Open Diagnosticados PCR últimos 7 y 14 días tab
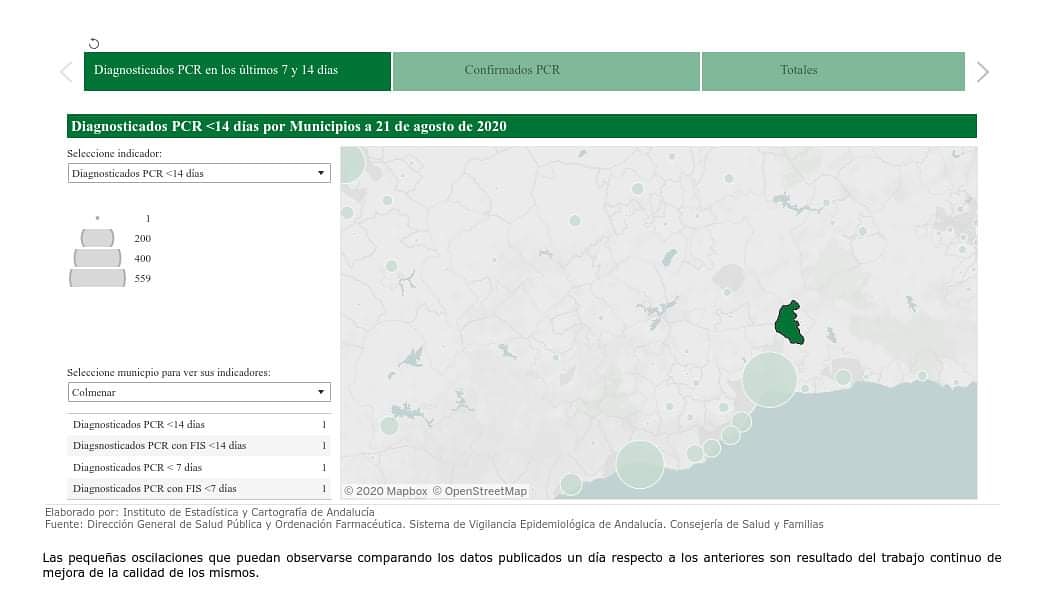 click(237, 71)
